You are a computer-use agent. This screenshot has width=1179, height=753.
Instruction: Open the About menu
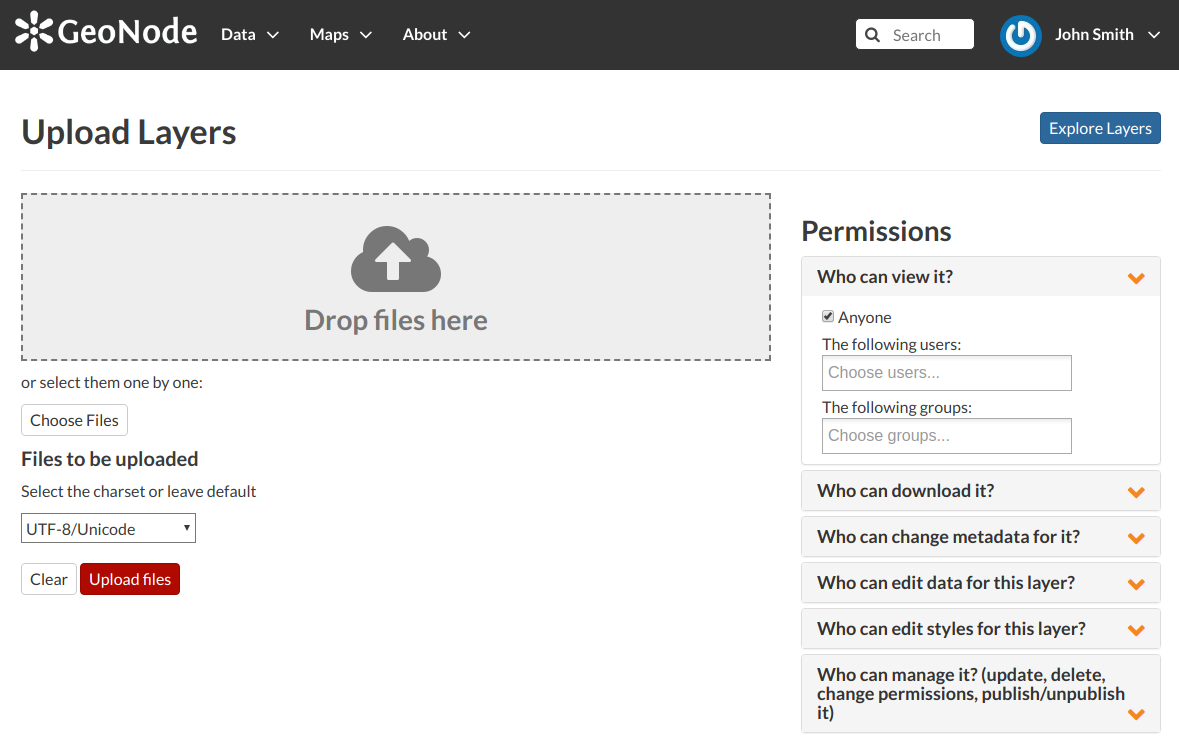click(436, 35)
